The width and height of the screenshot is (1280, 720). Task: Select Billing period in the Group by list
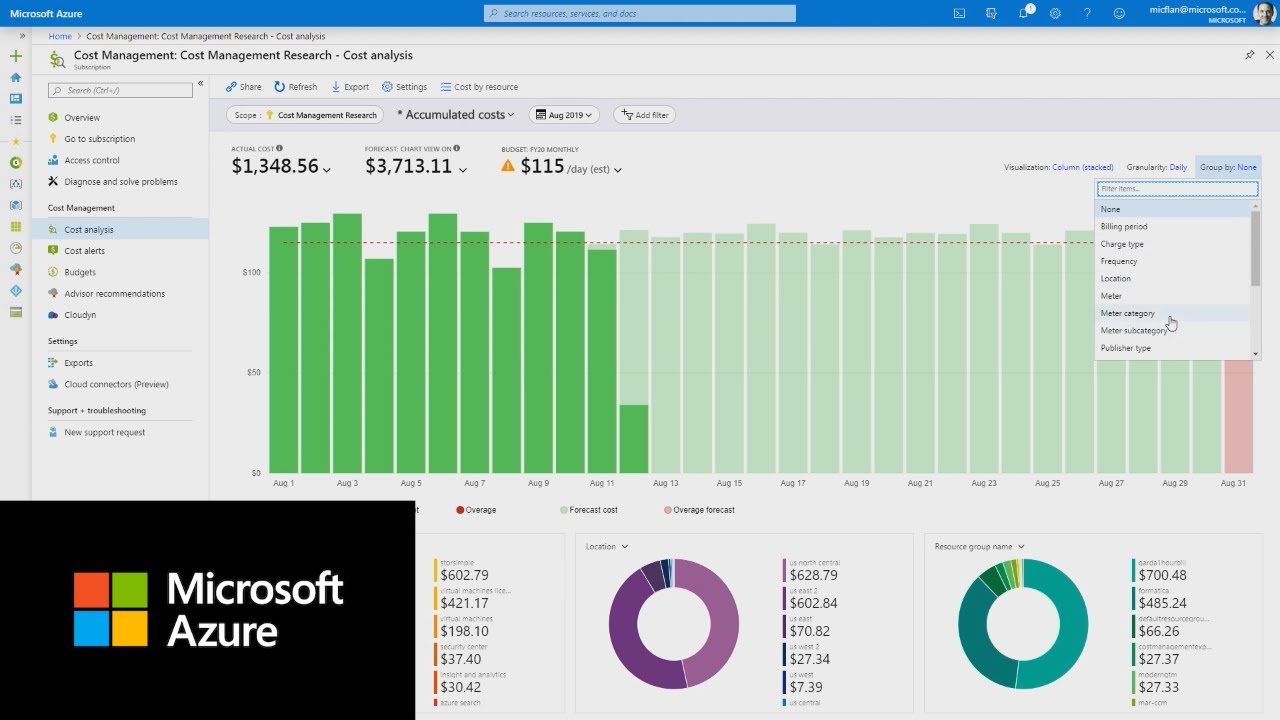(1172, 227)
